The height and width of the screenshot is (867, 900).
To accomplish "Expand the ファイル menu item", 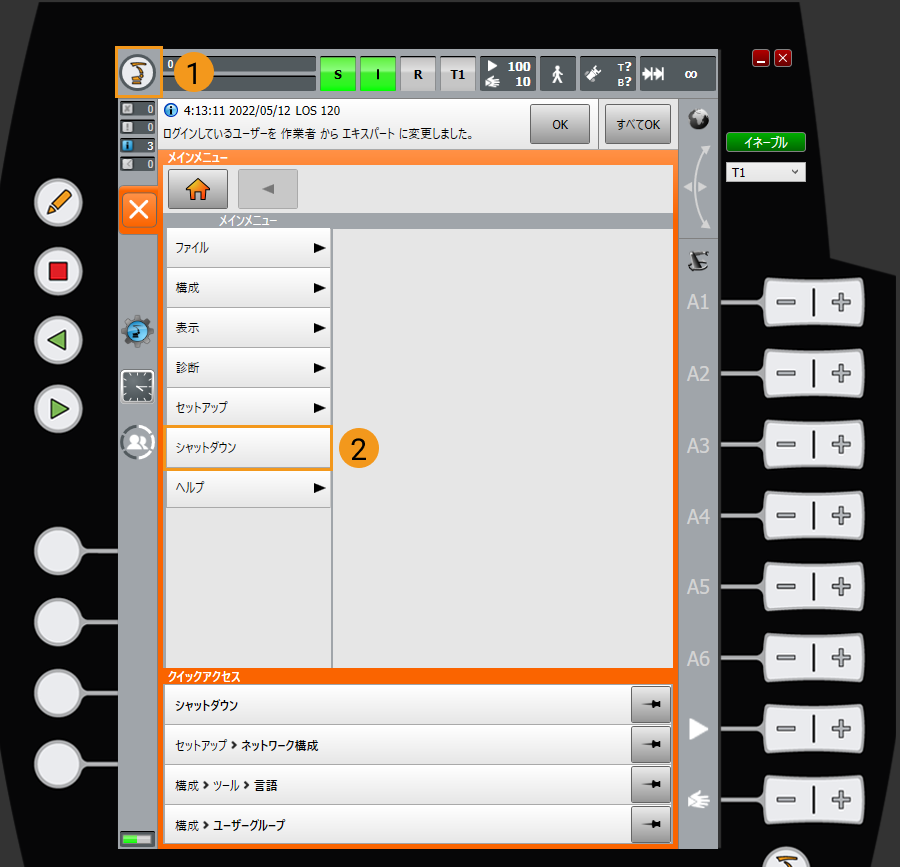I will (x=248, y=248).
